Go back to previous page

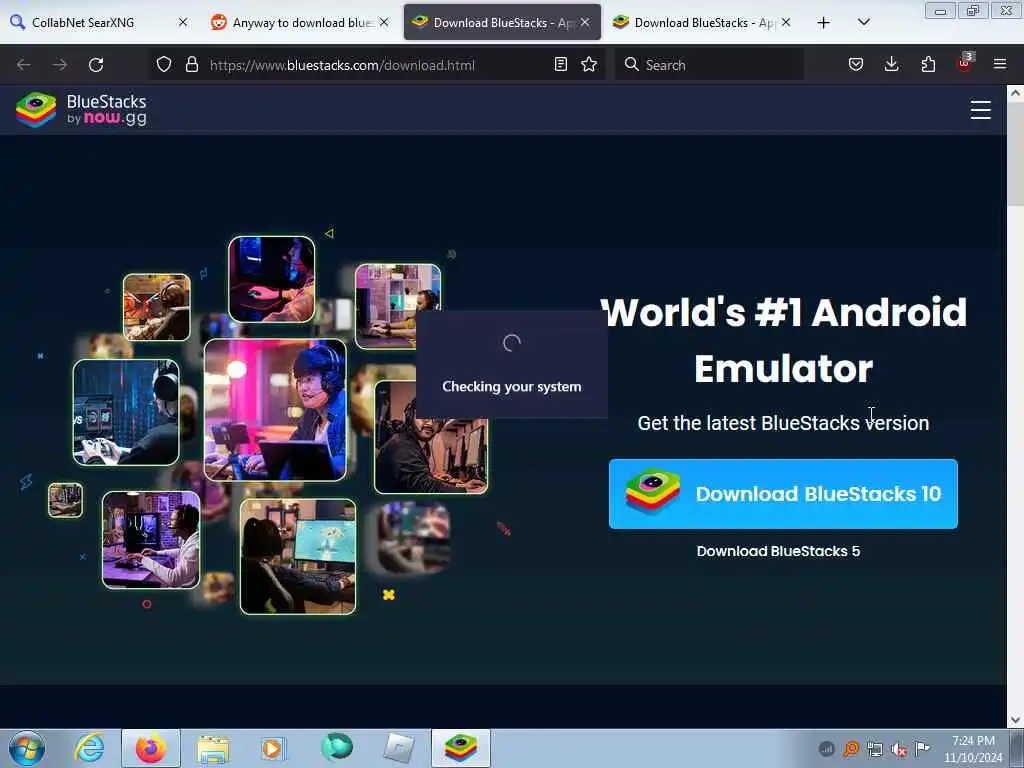click(x=24, y=65)
